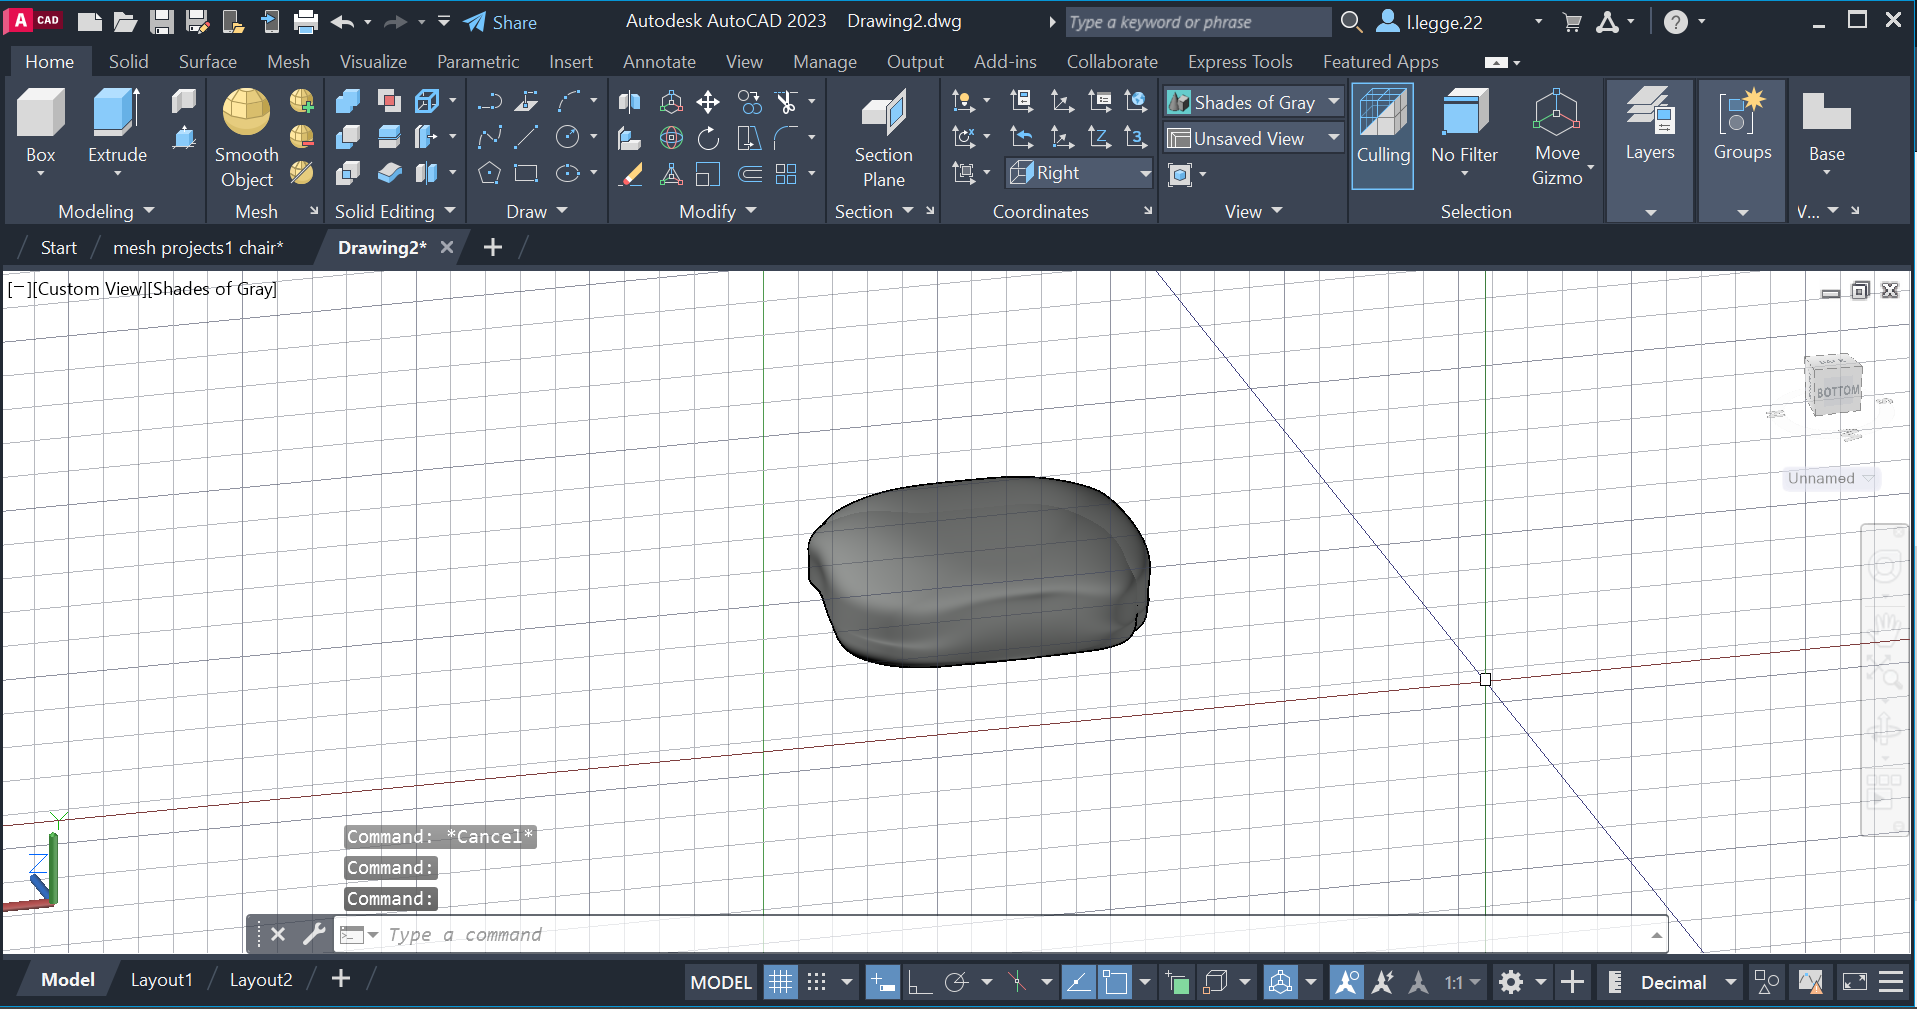Toggle polar tracking in status bar
Screen dimensions: 1917x1009
coord(956,982)
